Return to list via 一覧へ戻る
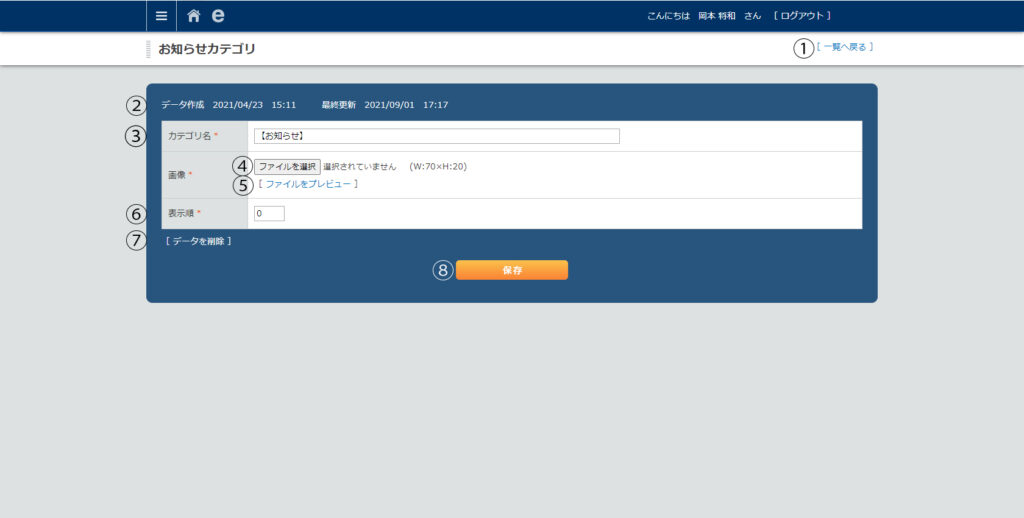Image resolution: width=1024 pixels, height=518 pixels. pyautogui.click(x=845, y=47)
